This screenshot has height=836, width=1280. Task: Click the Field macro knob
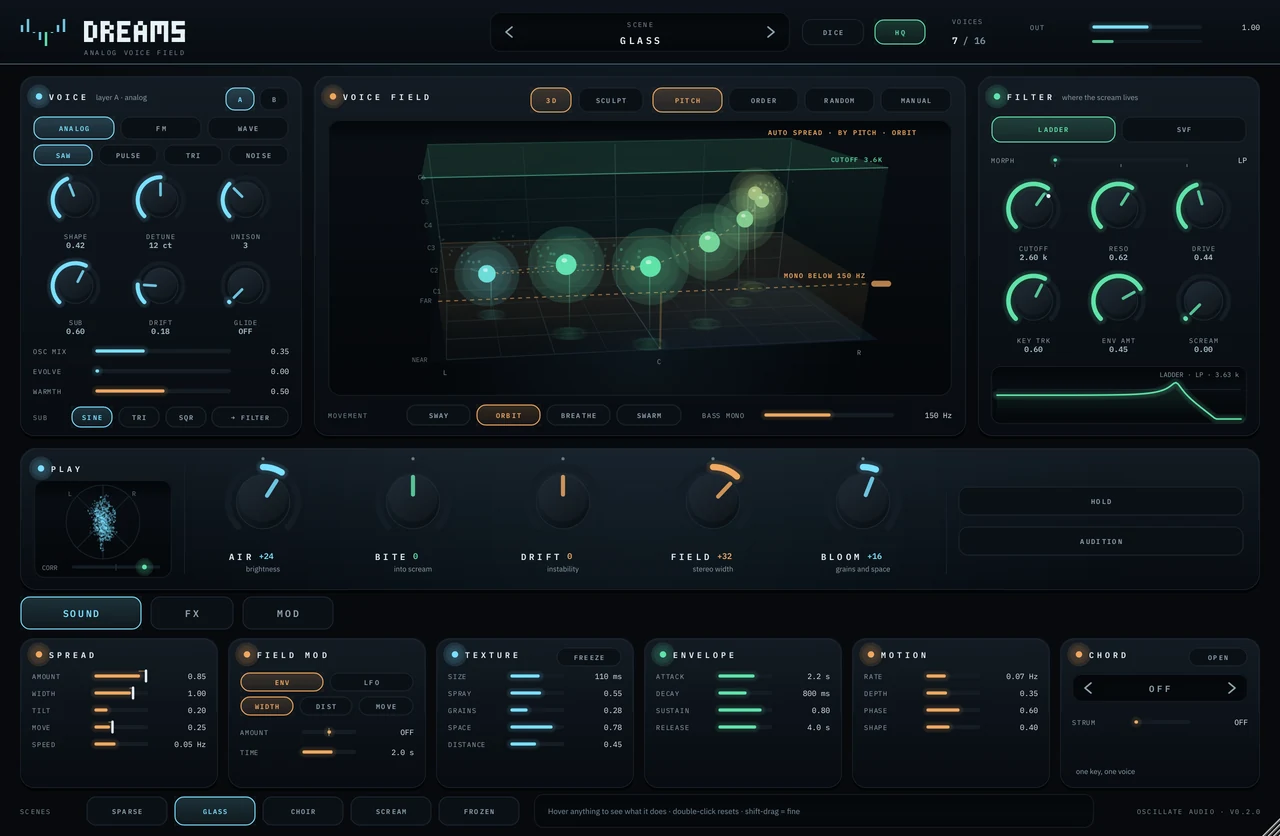(x=712, y=499)
